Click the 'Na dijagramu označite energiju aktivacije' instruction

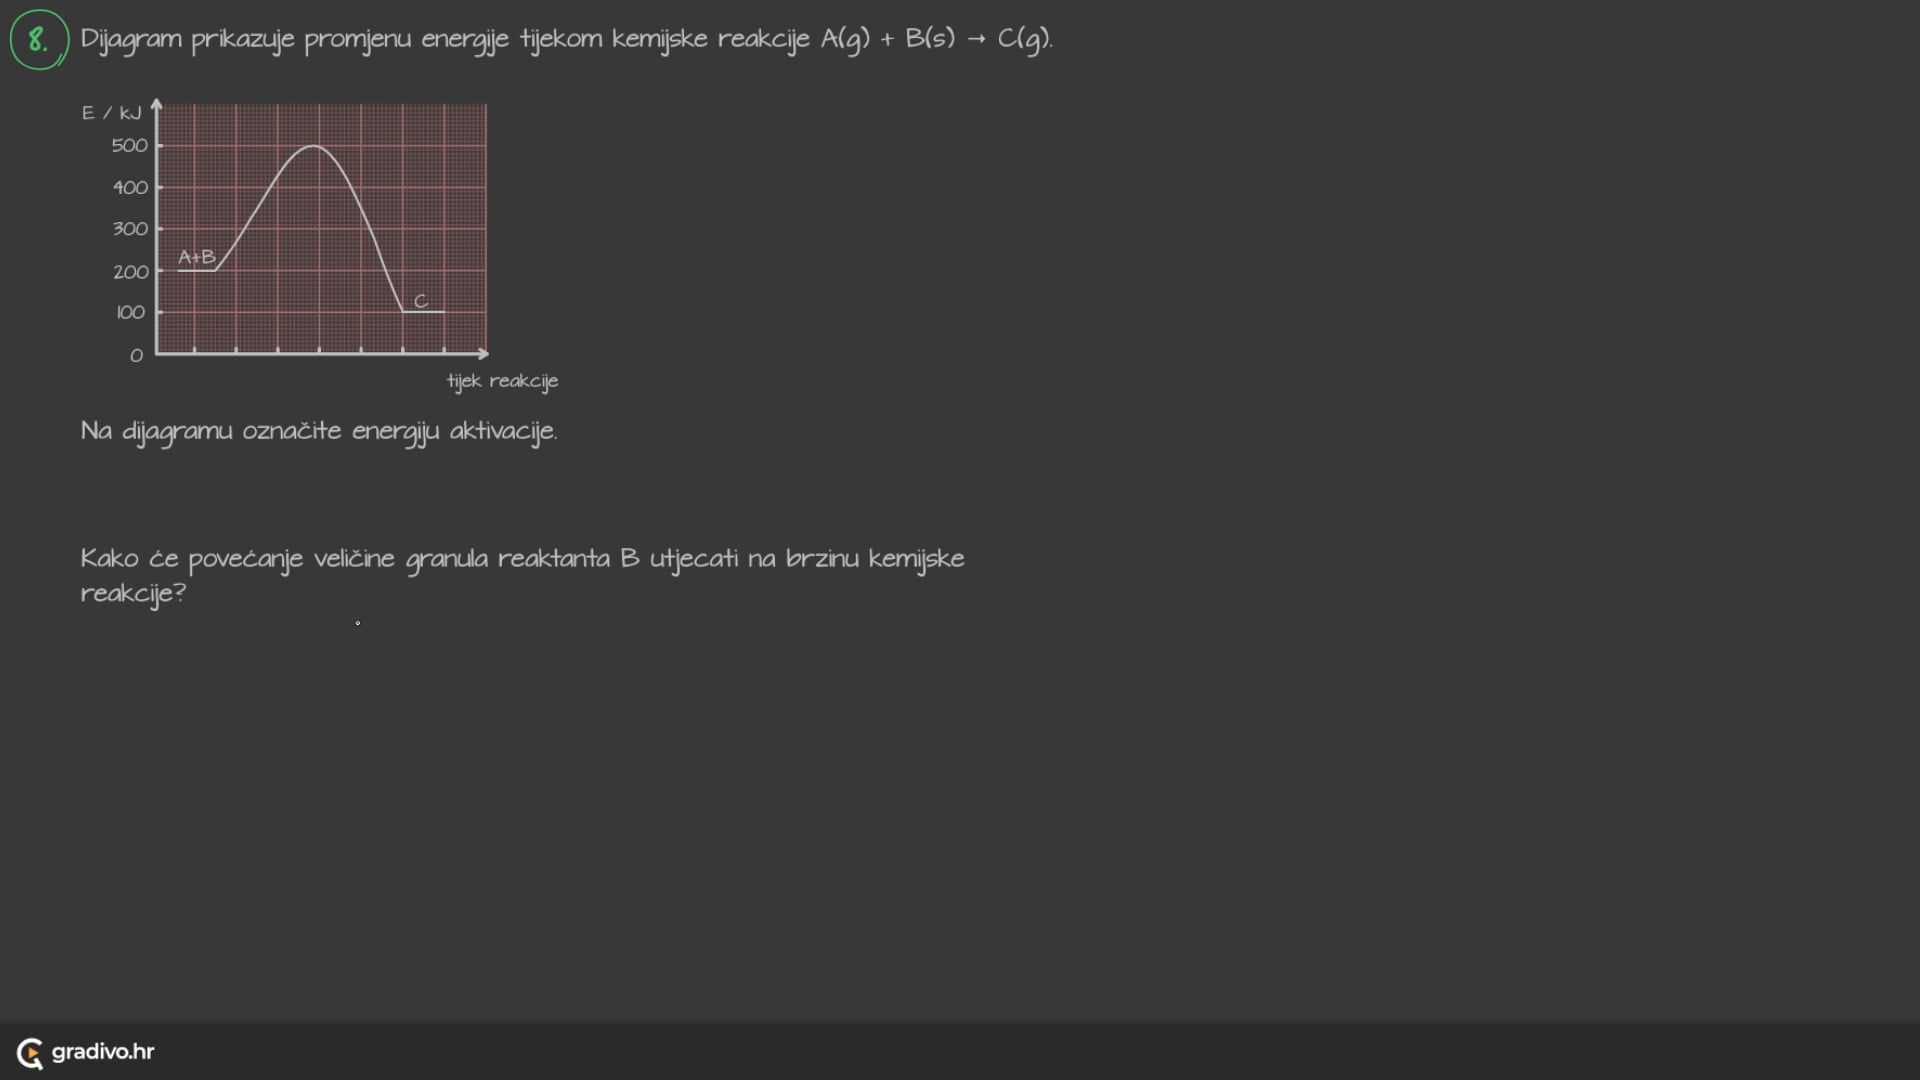click(319, 431)
